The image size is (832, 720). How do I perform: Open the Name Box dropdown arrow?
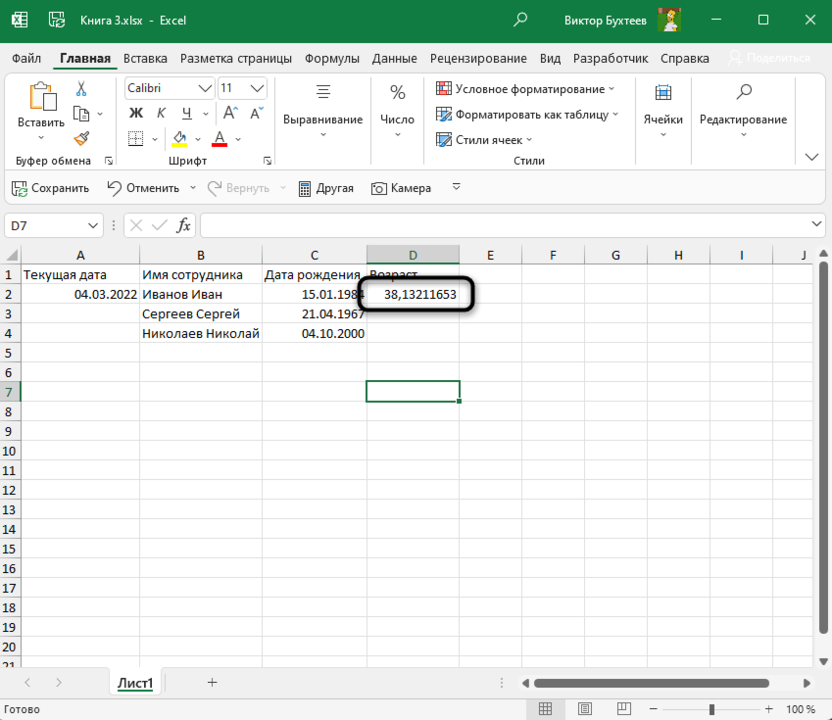(x=93, y=225)
